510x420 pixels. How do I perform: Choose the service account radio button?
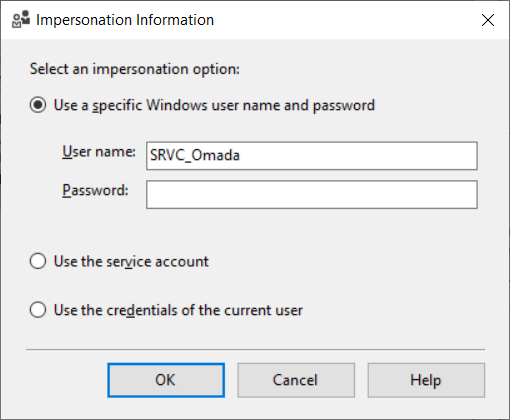[x=38, y=261]
